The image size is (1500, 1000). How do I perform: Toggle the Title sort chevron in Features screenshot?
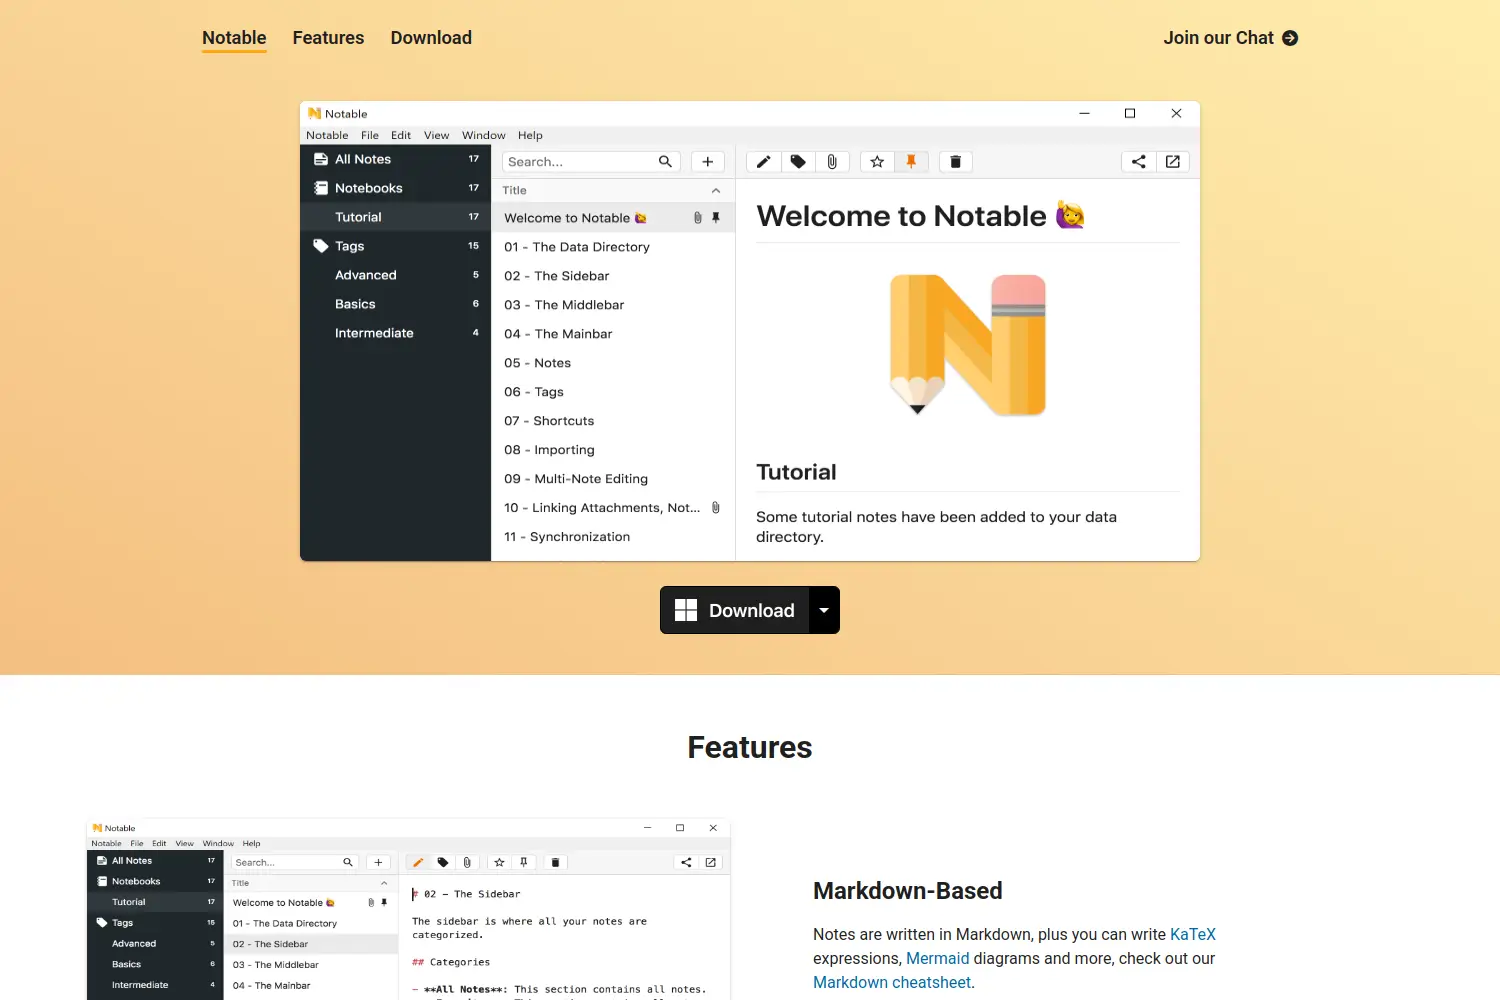point(384,883)
